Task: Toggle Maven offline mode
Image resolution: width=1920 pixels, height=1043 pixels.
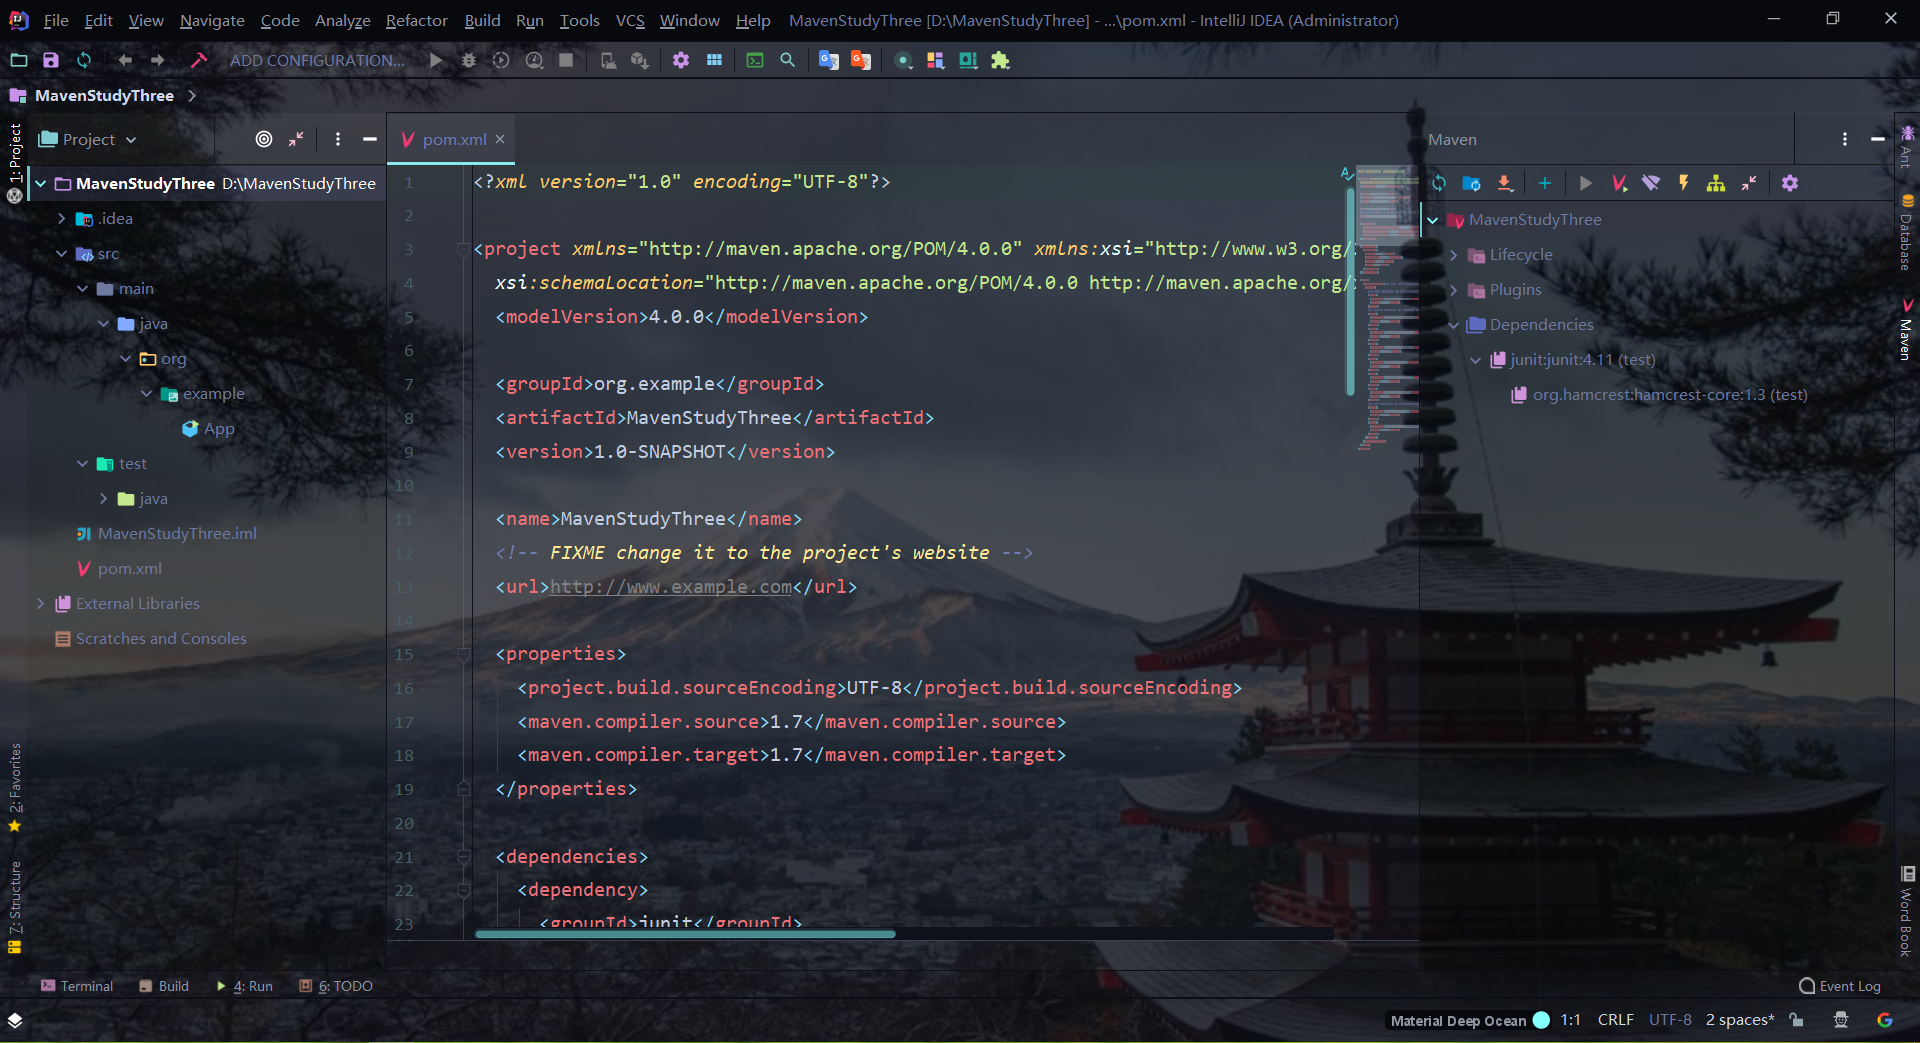Action: pyautogui.click(x=1651, y=183)
